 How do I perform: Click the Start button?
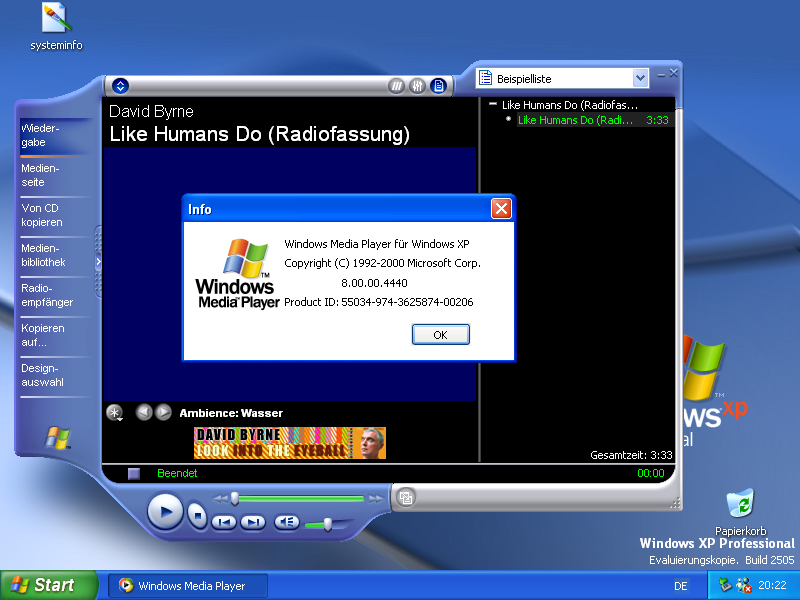[x=48, y=585]
